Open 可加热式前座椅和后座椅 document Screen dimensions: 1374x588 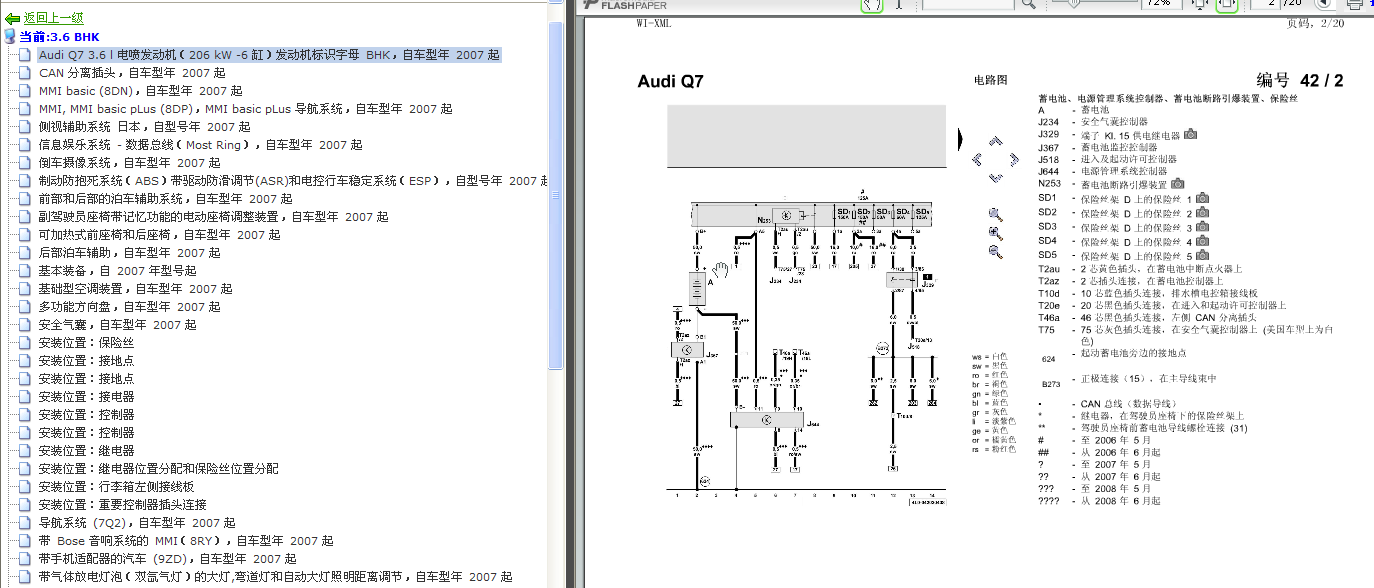[x=159, y=235]
